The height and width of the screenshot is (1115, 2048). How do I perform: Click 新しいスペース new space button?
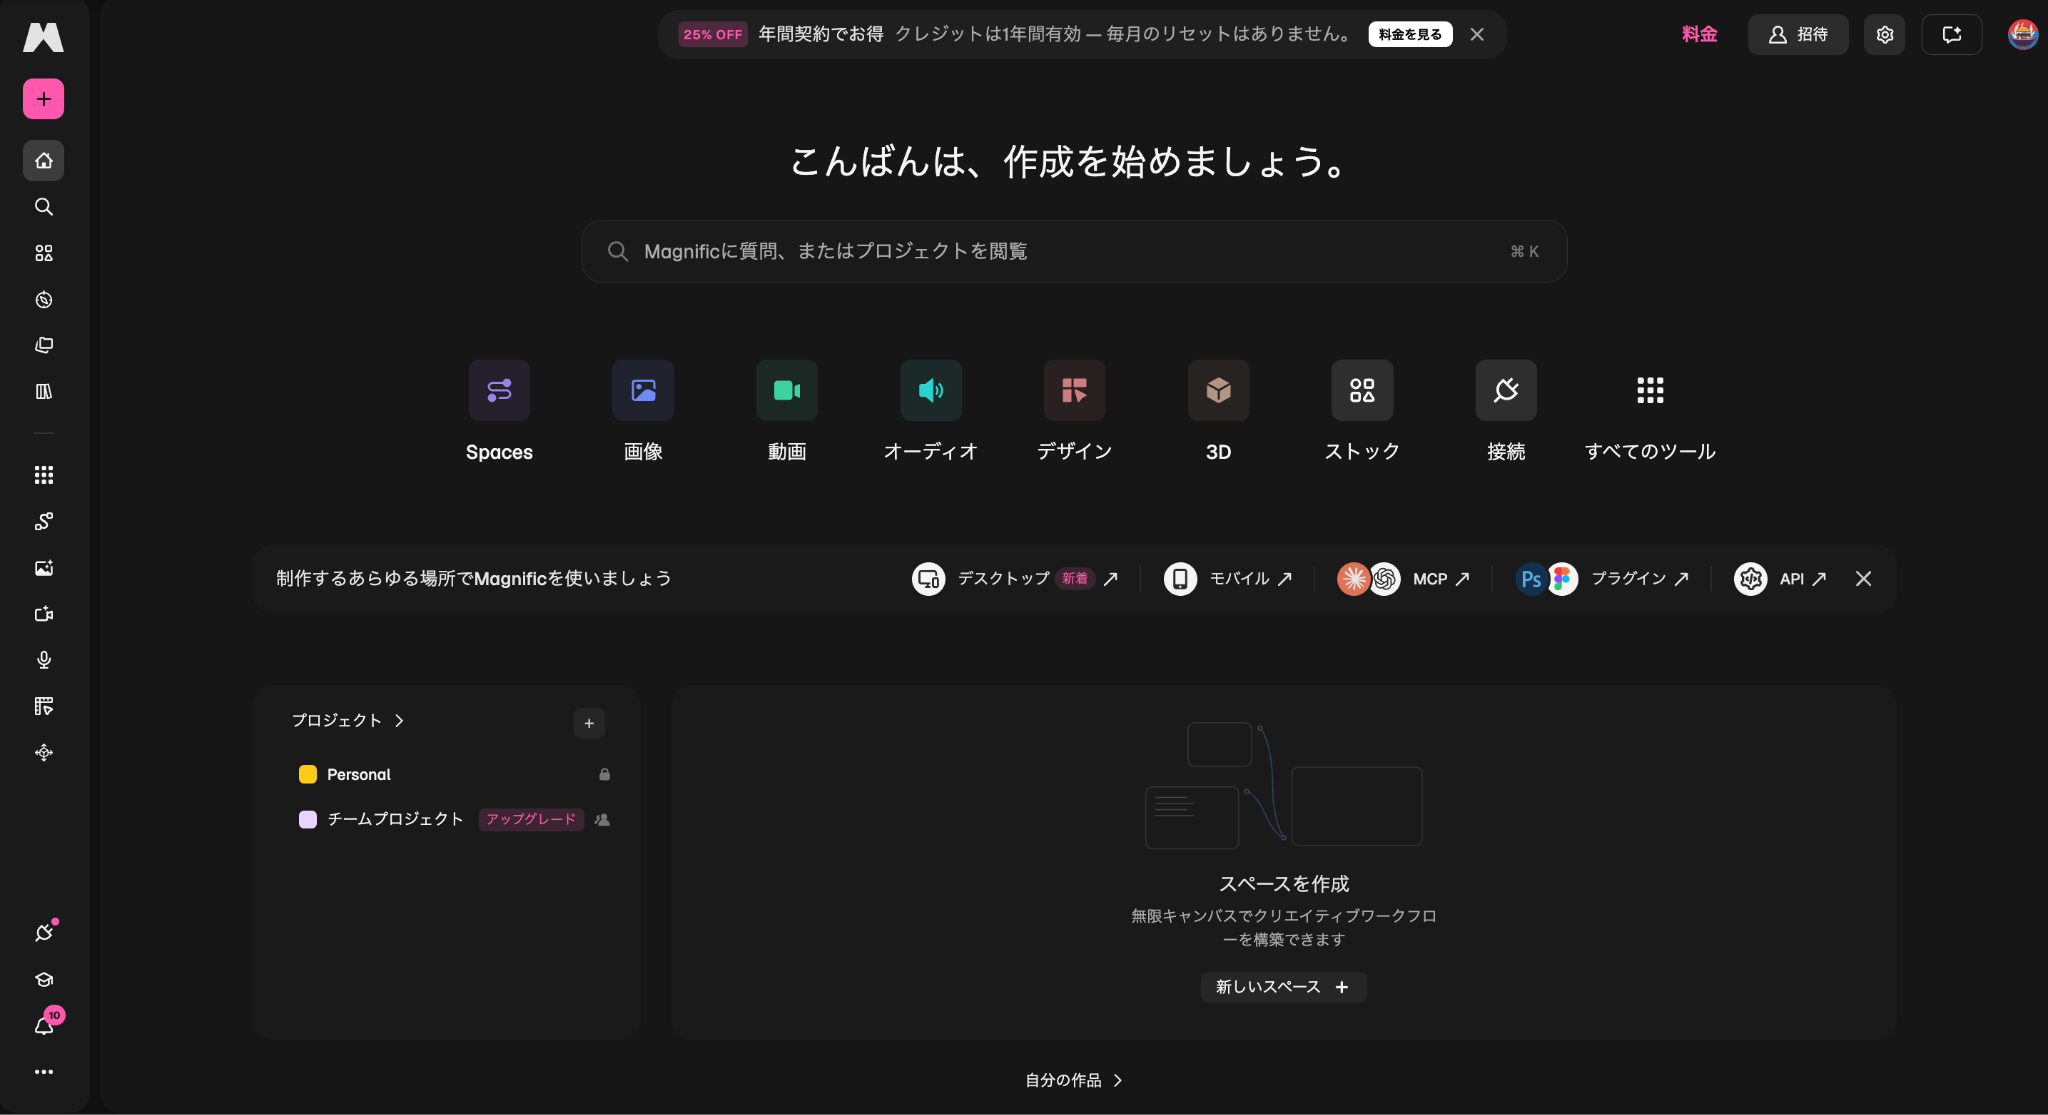click(x=1283, y=988)
